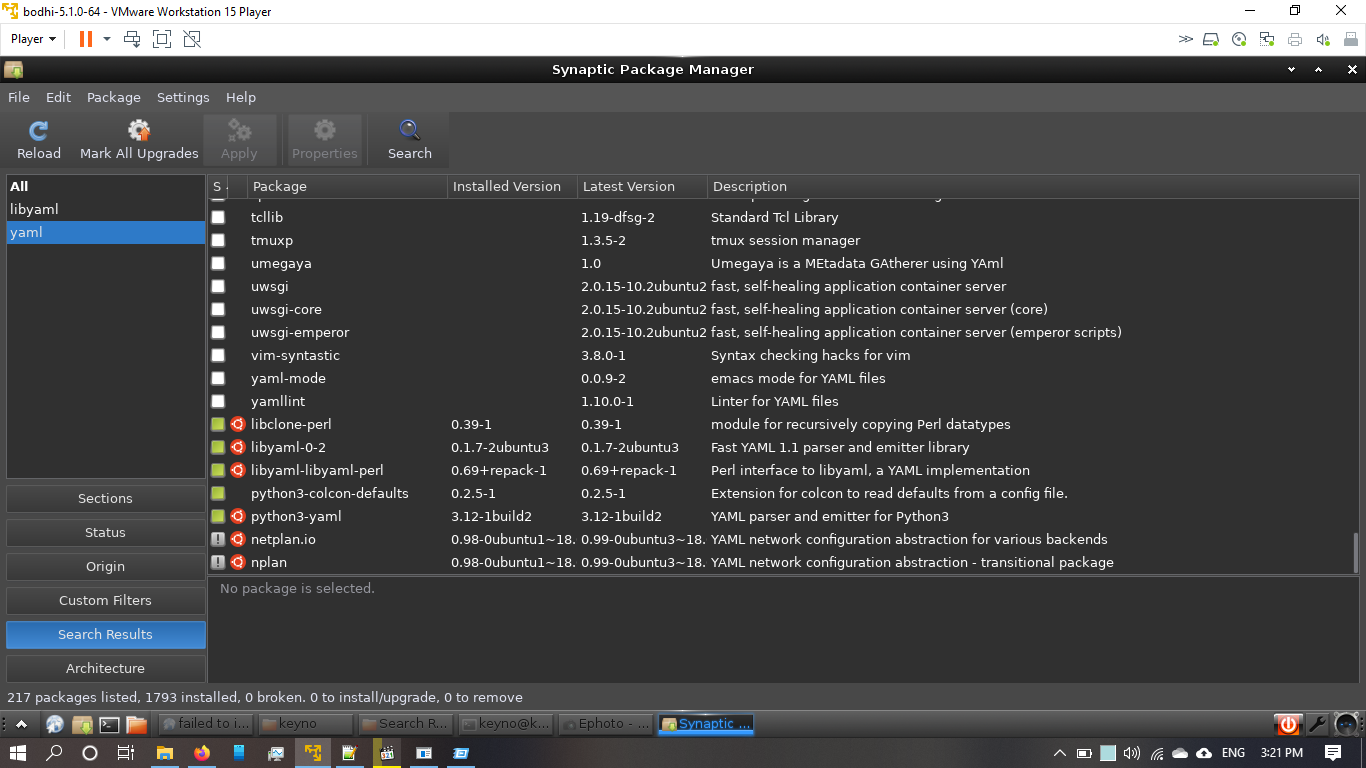This screenshot has height=768, width=1366.
Task: Expand hidden system tray icons
Action: click(x=1059, y=752)
